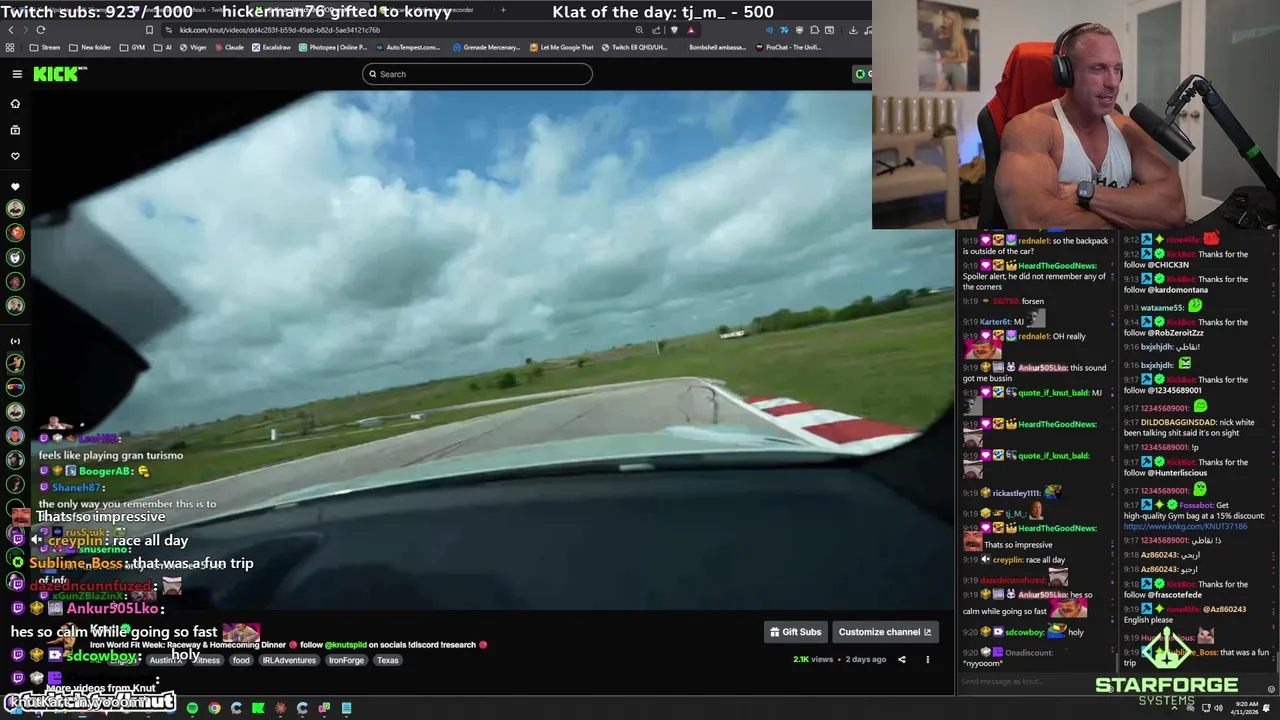
Task: Click the recommended live broadcast icon in sidebar
Action: [15, 341]
